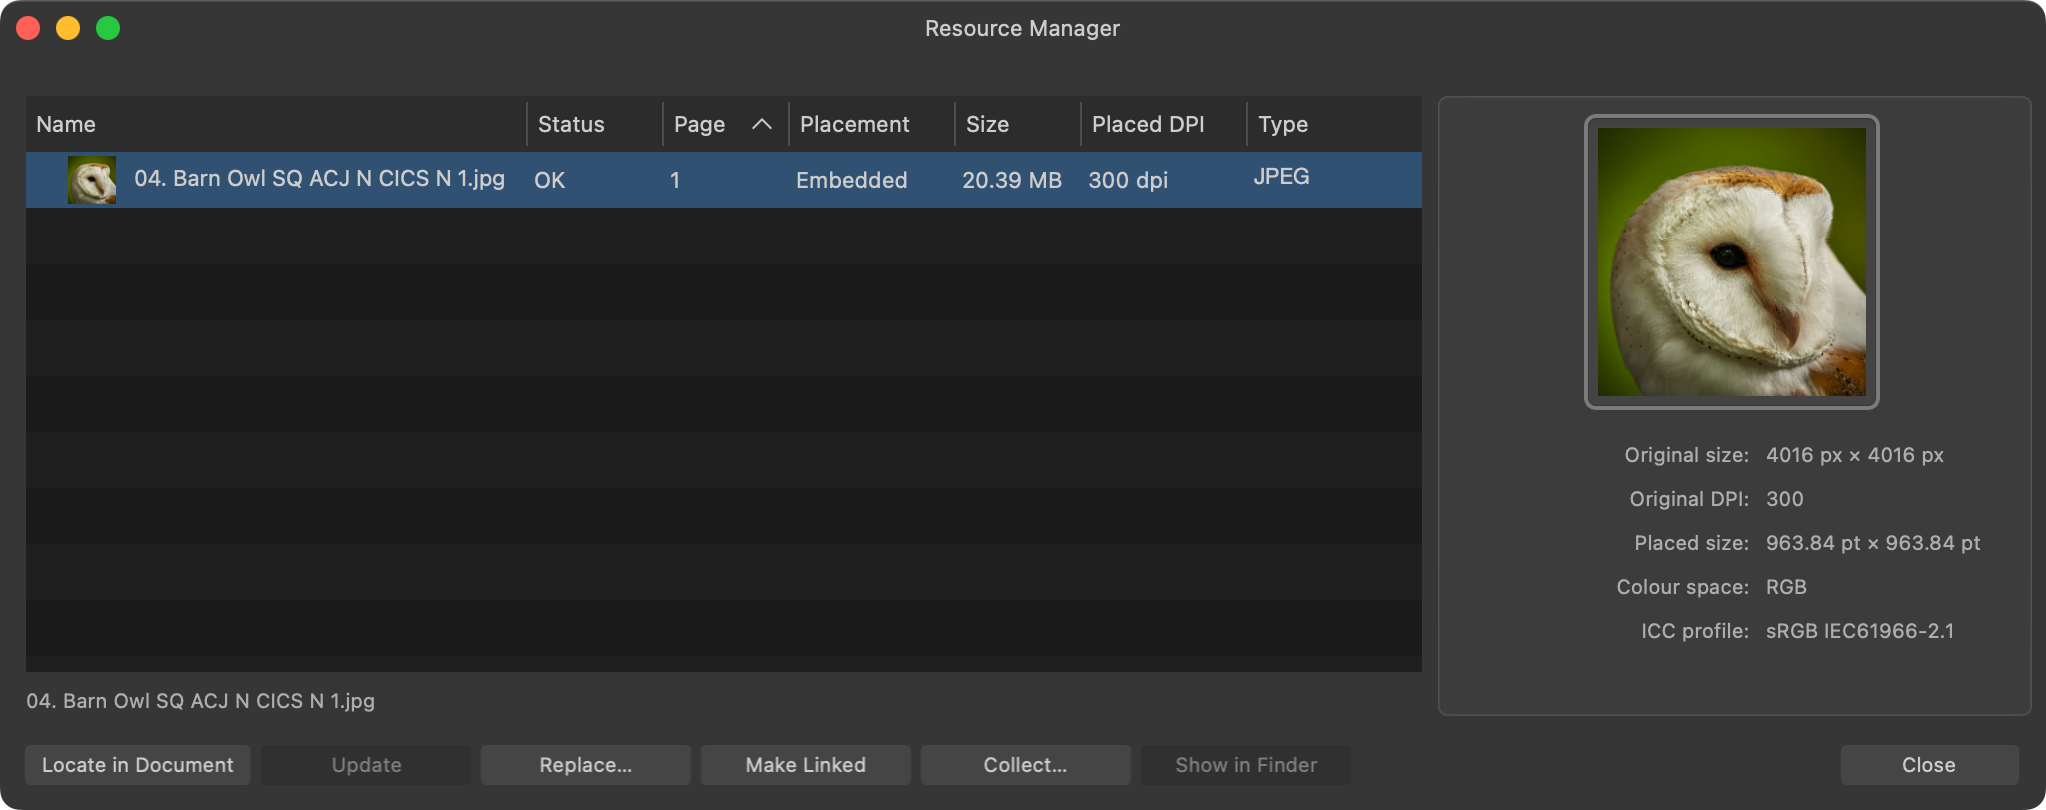Click the yellow minimize window button
The height and width of the screenshot is (810, 2046).
coord(68,28)
